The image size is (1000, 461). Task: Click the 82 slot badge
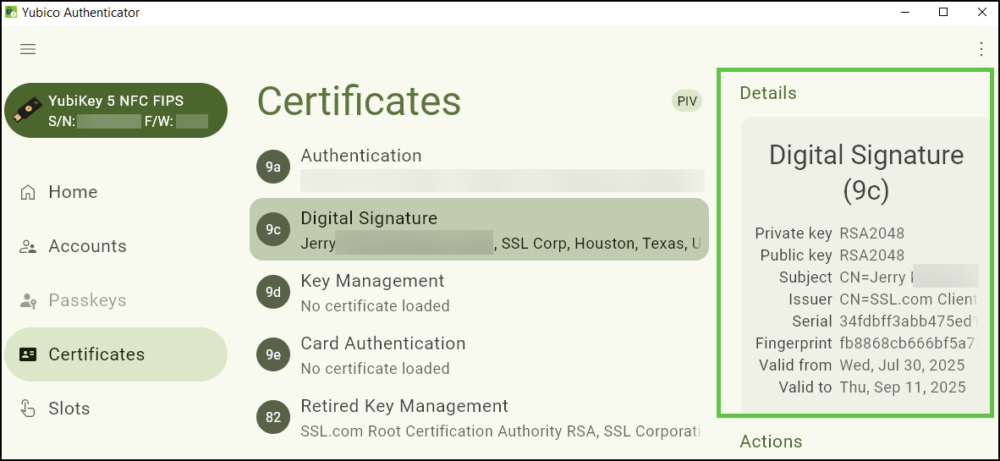tap(273, 417)
